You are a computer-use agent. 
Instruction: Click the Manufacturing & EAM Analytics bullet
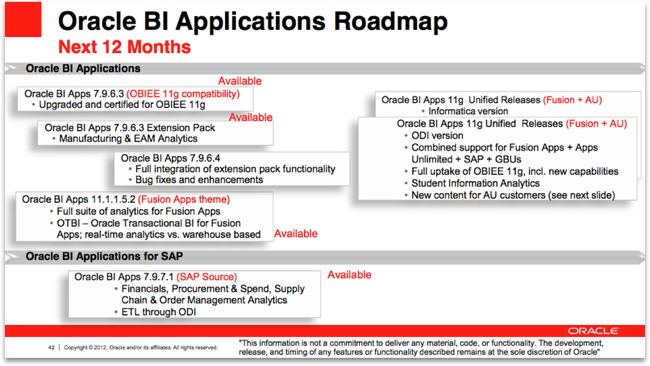click(128, 138)
